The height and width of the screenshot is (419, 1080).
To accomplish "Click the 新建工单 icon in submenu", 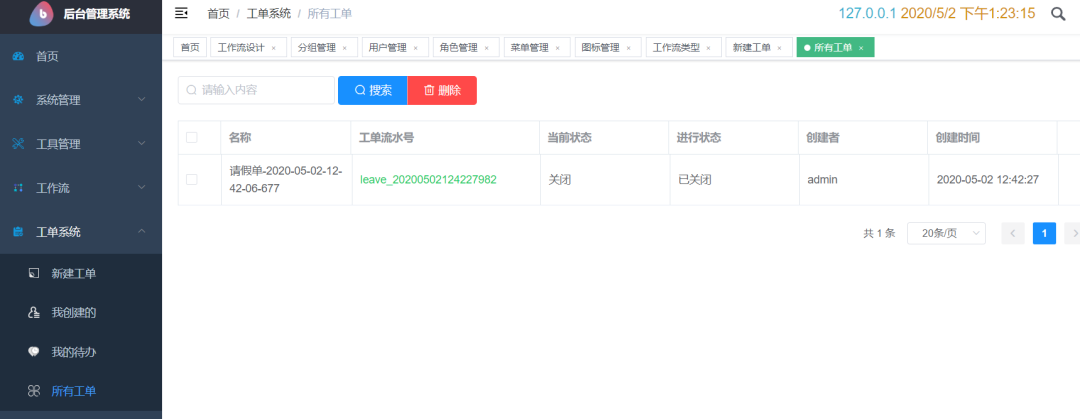I will point(34,274).
